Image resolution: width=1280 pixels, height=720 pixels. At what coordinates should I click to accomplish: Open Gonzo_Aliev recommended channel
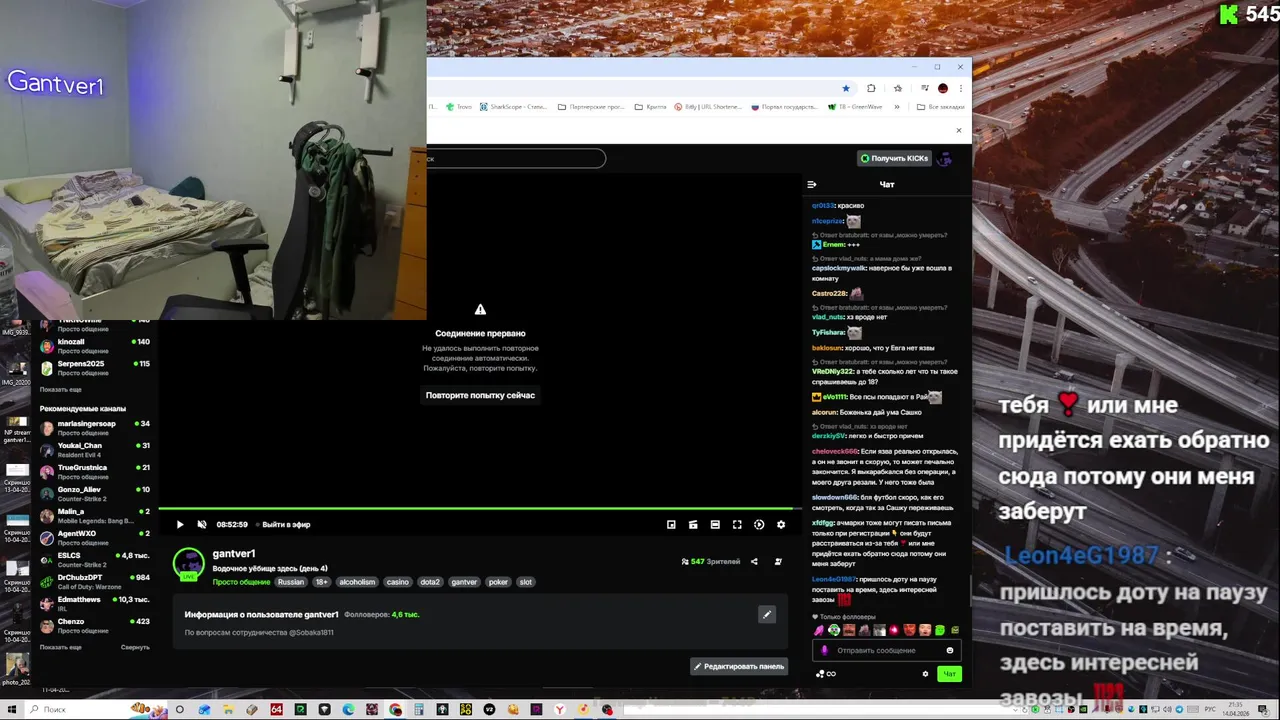(x=95, y=494)
